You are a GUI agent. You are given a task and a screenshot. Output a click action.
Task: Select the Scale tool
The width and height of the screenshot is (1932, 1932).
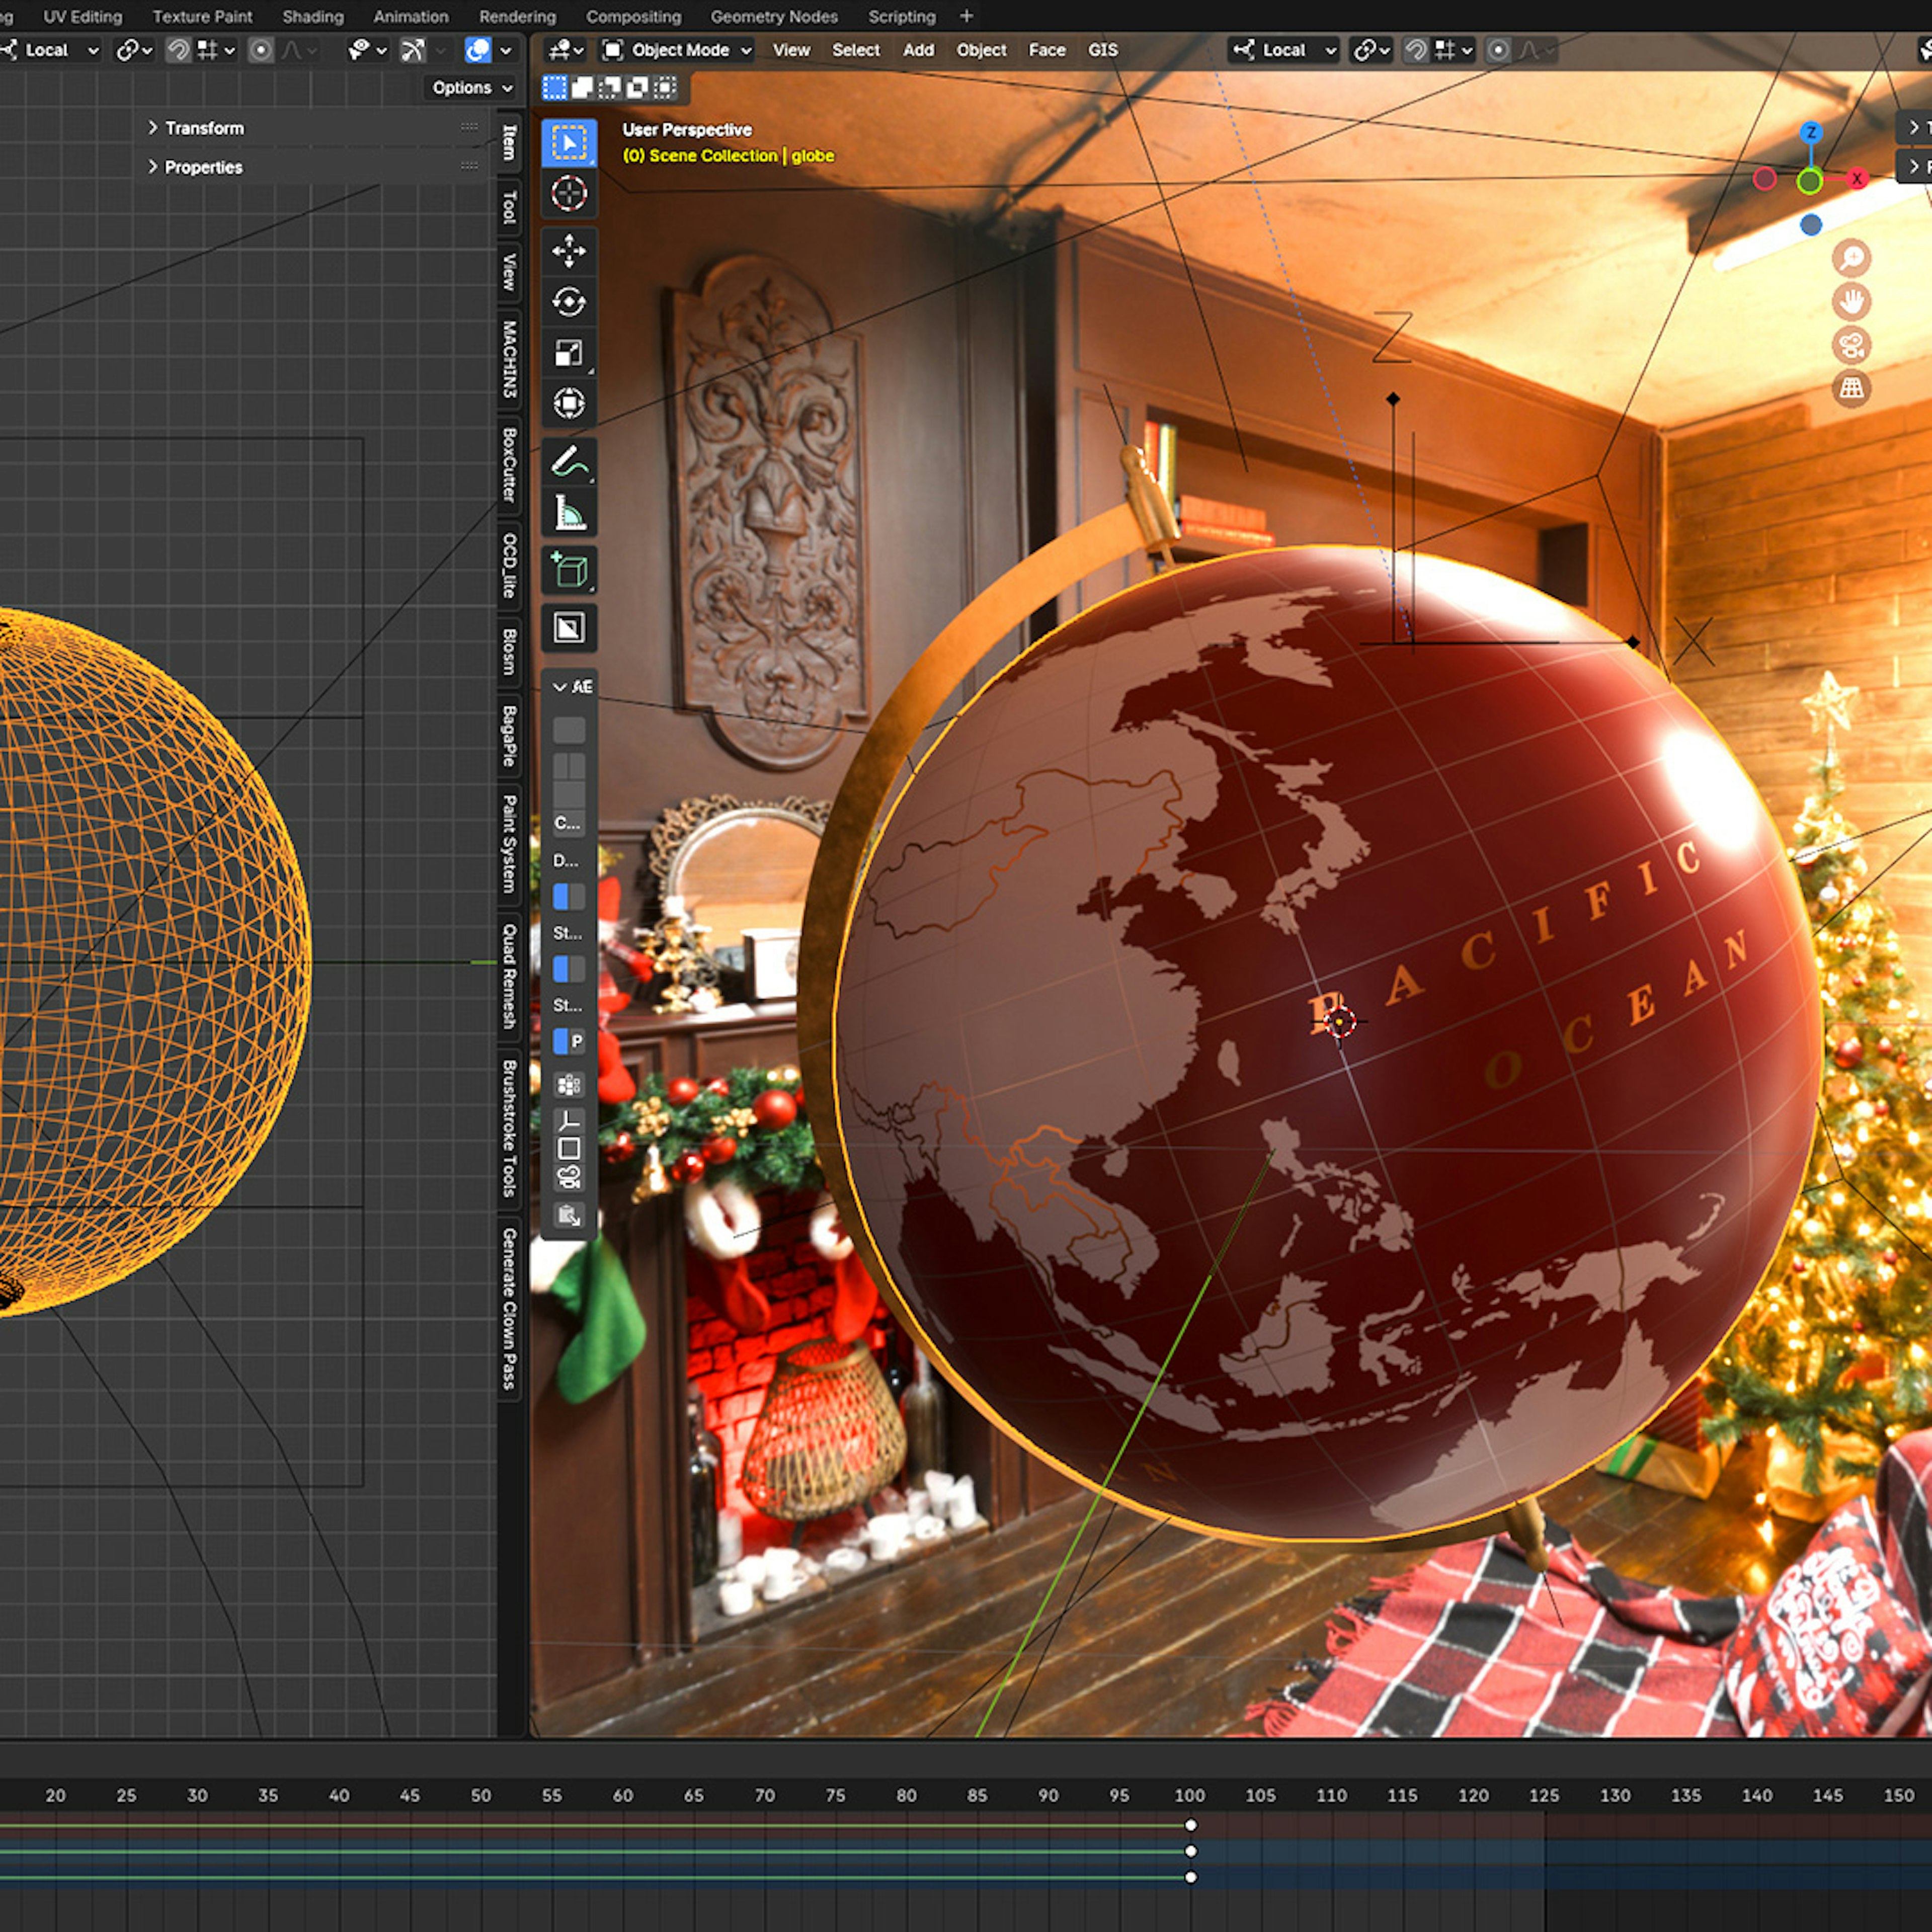coord(568,353)
